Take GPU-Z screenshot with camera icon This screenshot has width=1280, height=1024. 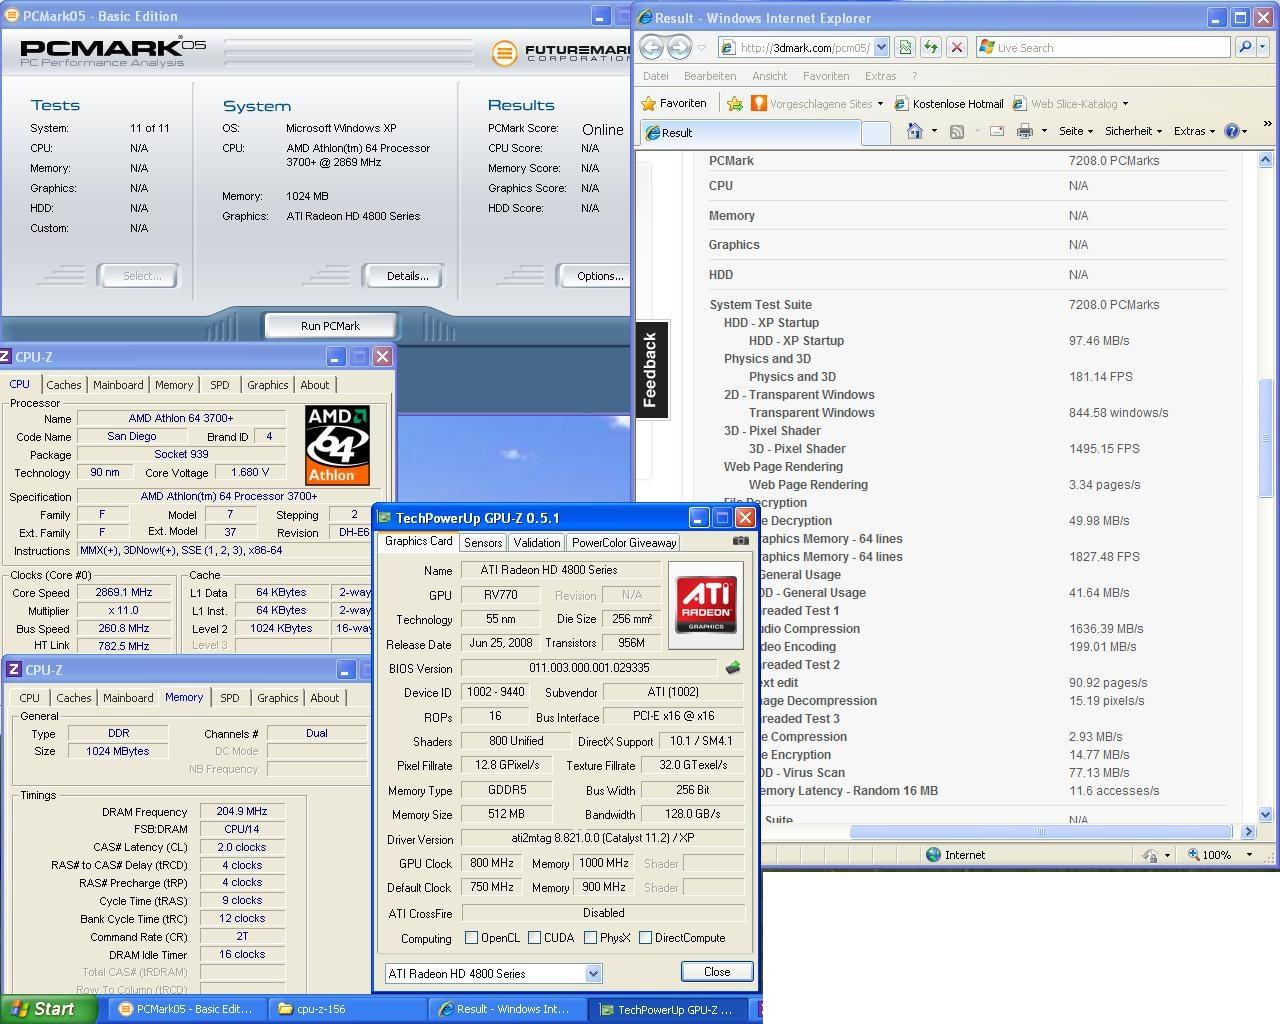740,541
